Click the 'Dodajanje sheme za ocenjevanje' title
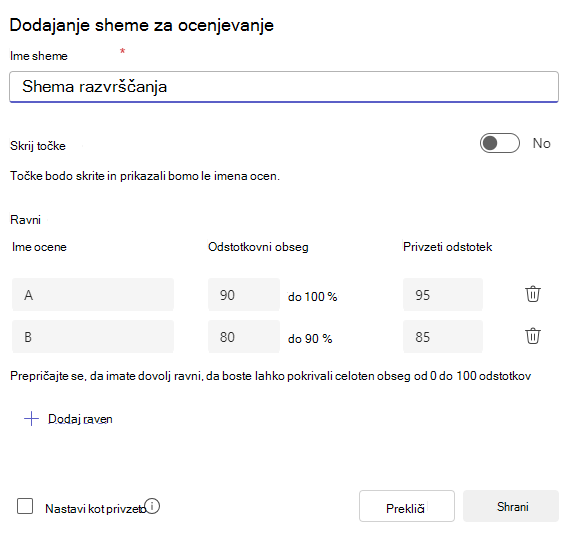The image size is (574, 536). pyautogui.click(x=142, y=26)
